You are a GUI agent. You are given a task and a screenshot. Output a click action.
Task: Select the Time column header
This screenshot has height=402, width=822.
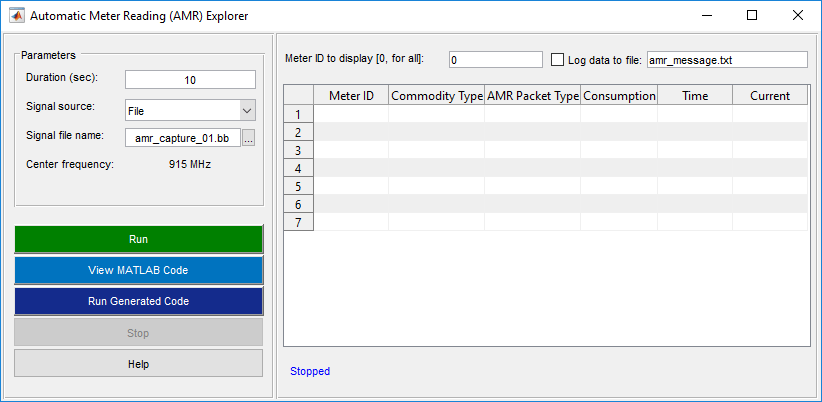coord(695,96)
